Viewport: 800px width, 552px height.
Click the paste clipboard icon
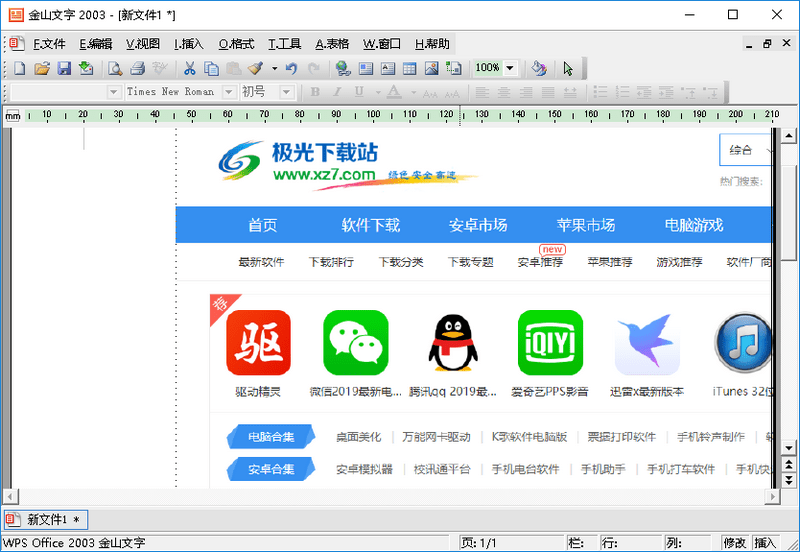[233, 68]
